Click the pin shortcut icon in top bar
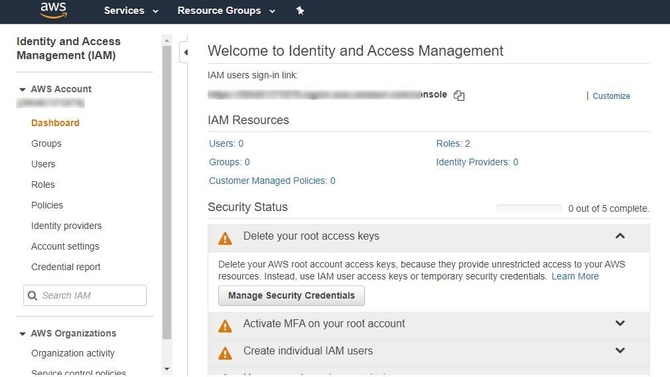The height and width of the screenshot is (377, 670). [300, 11]
